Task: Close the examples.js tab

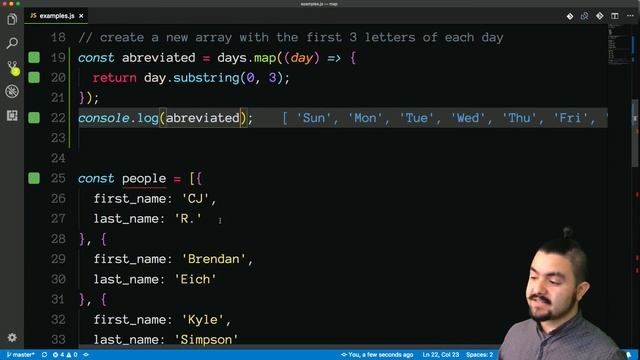Action: (81, 16)
